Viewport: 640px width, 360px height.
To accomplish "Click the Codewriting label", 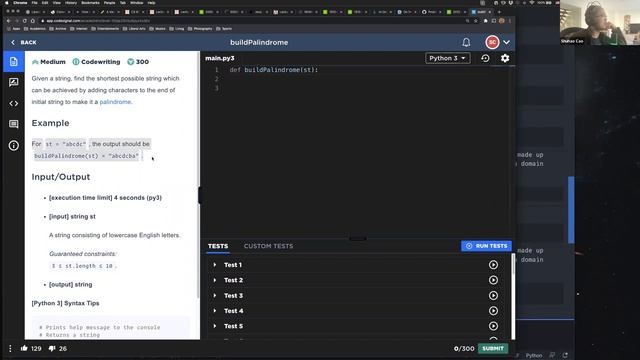I will 96,62.
